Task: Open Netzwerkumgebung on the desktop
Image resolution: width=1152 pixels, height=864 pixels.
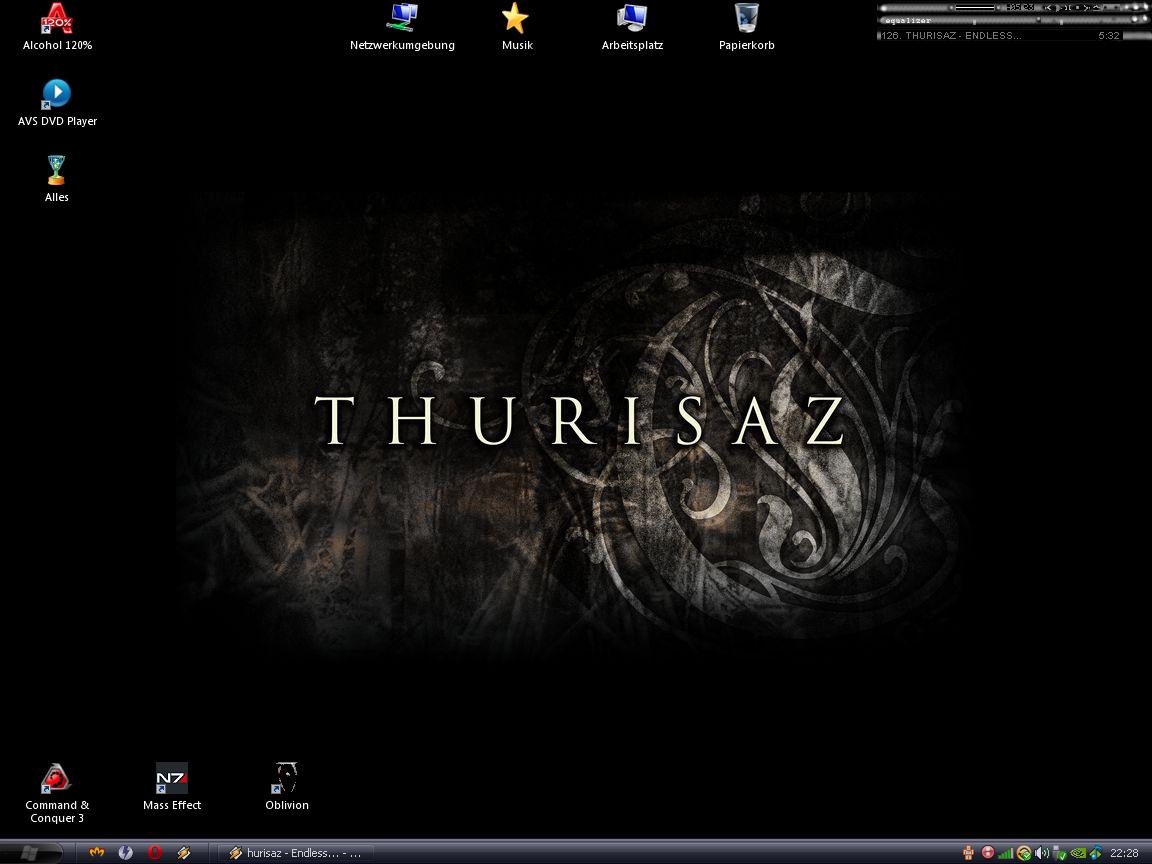Action: pyautogui.click(x=402, y=19)
